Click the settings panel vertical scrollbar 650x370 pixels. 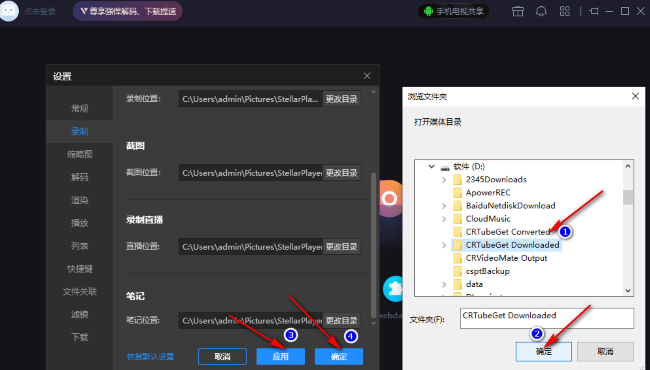coord(374,244)
